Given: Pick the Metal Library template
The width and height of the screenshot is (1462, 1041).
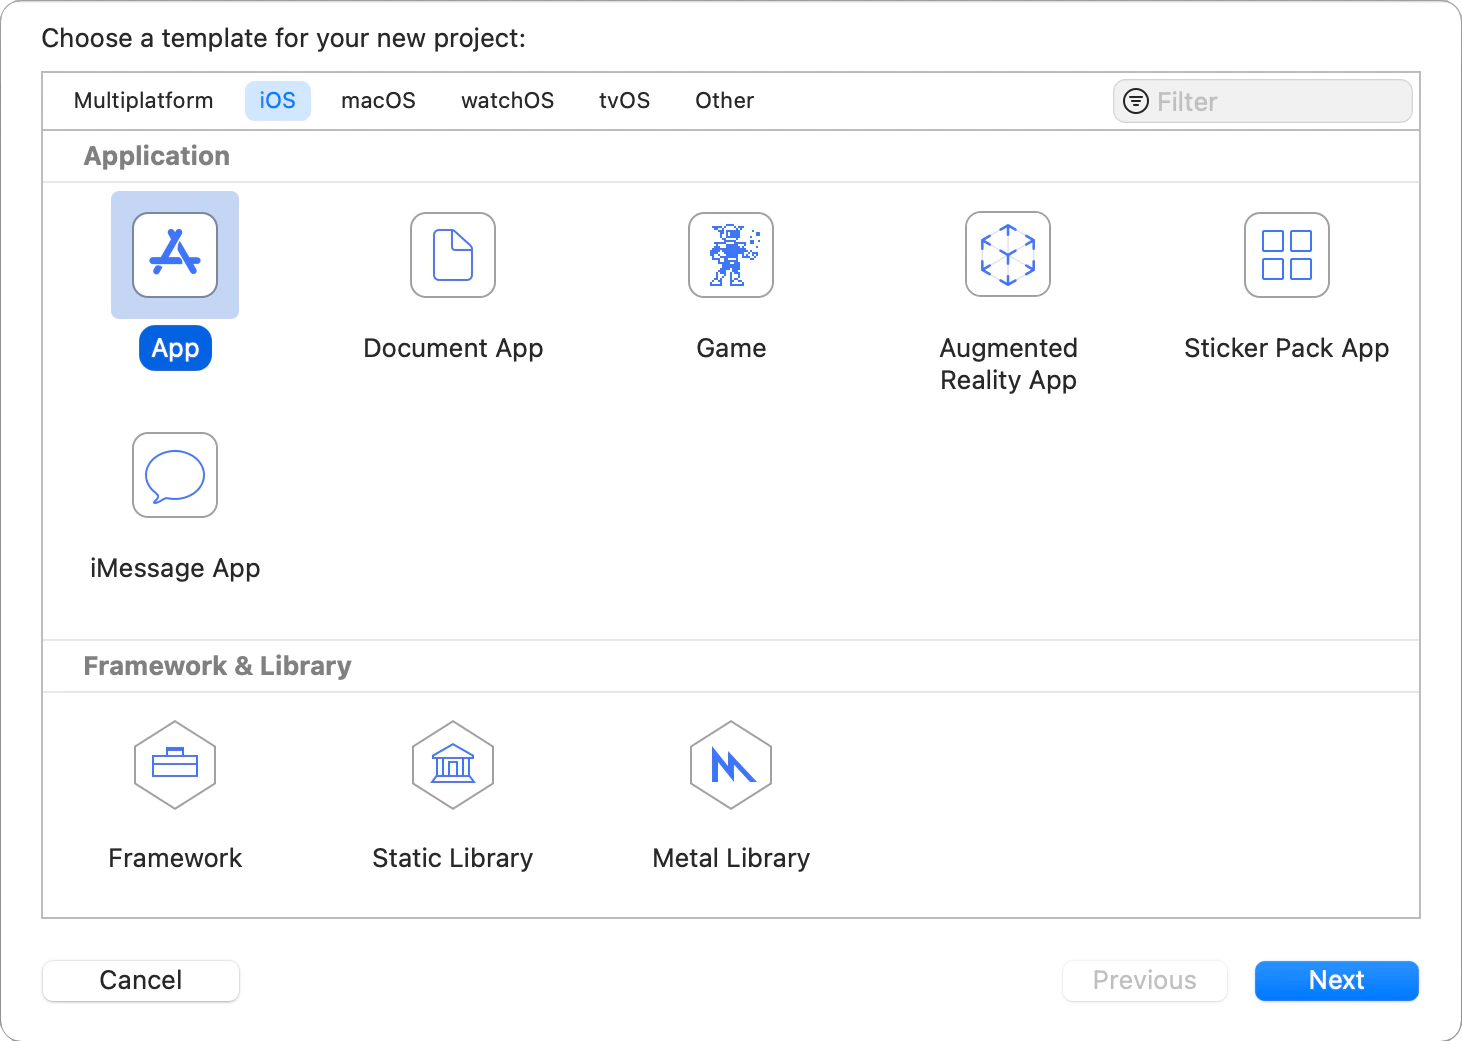Looking at the screenshot, I should tap(730, 765).
